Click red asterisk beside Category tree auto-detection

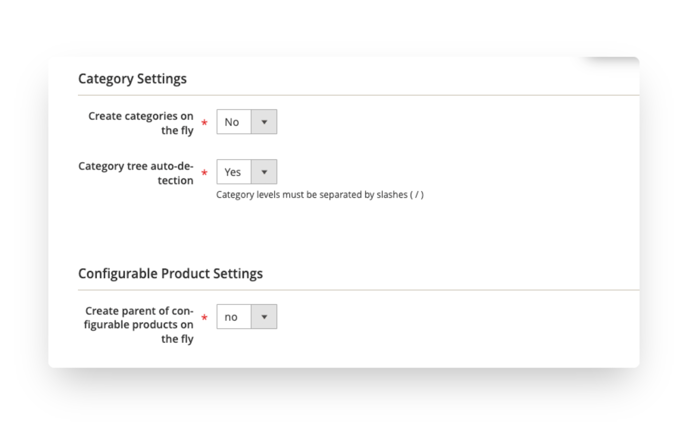tap(204, 172)
